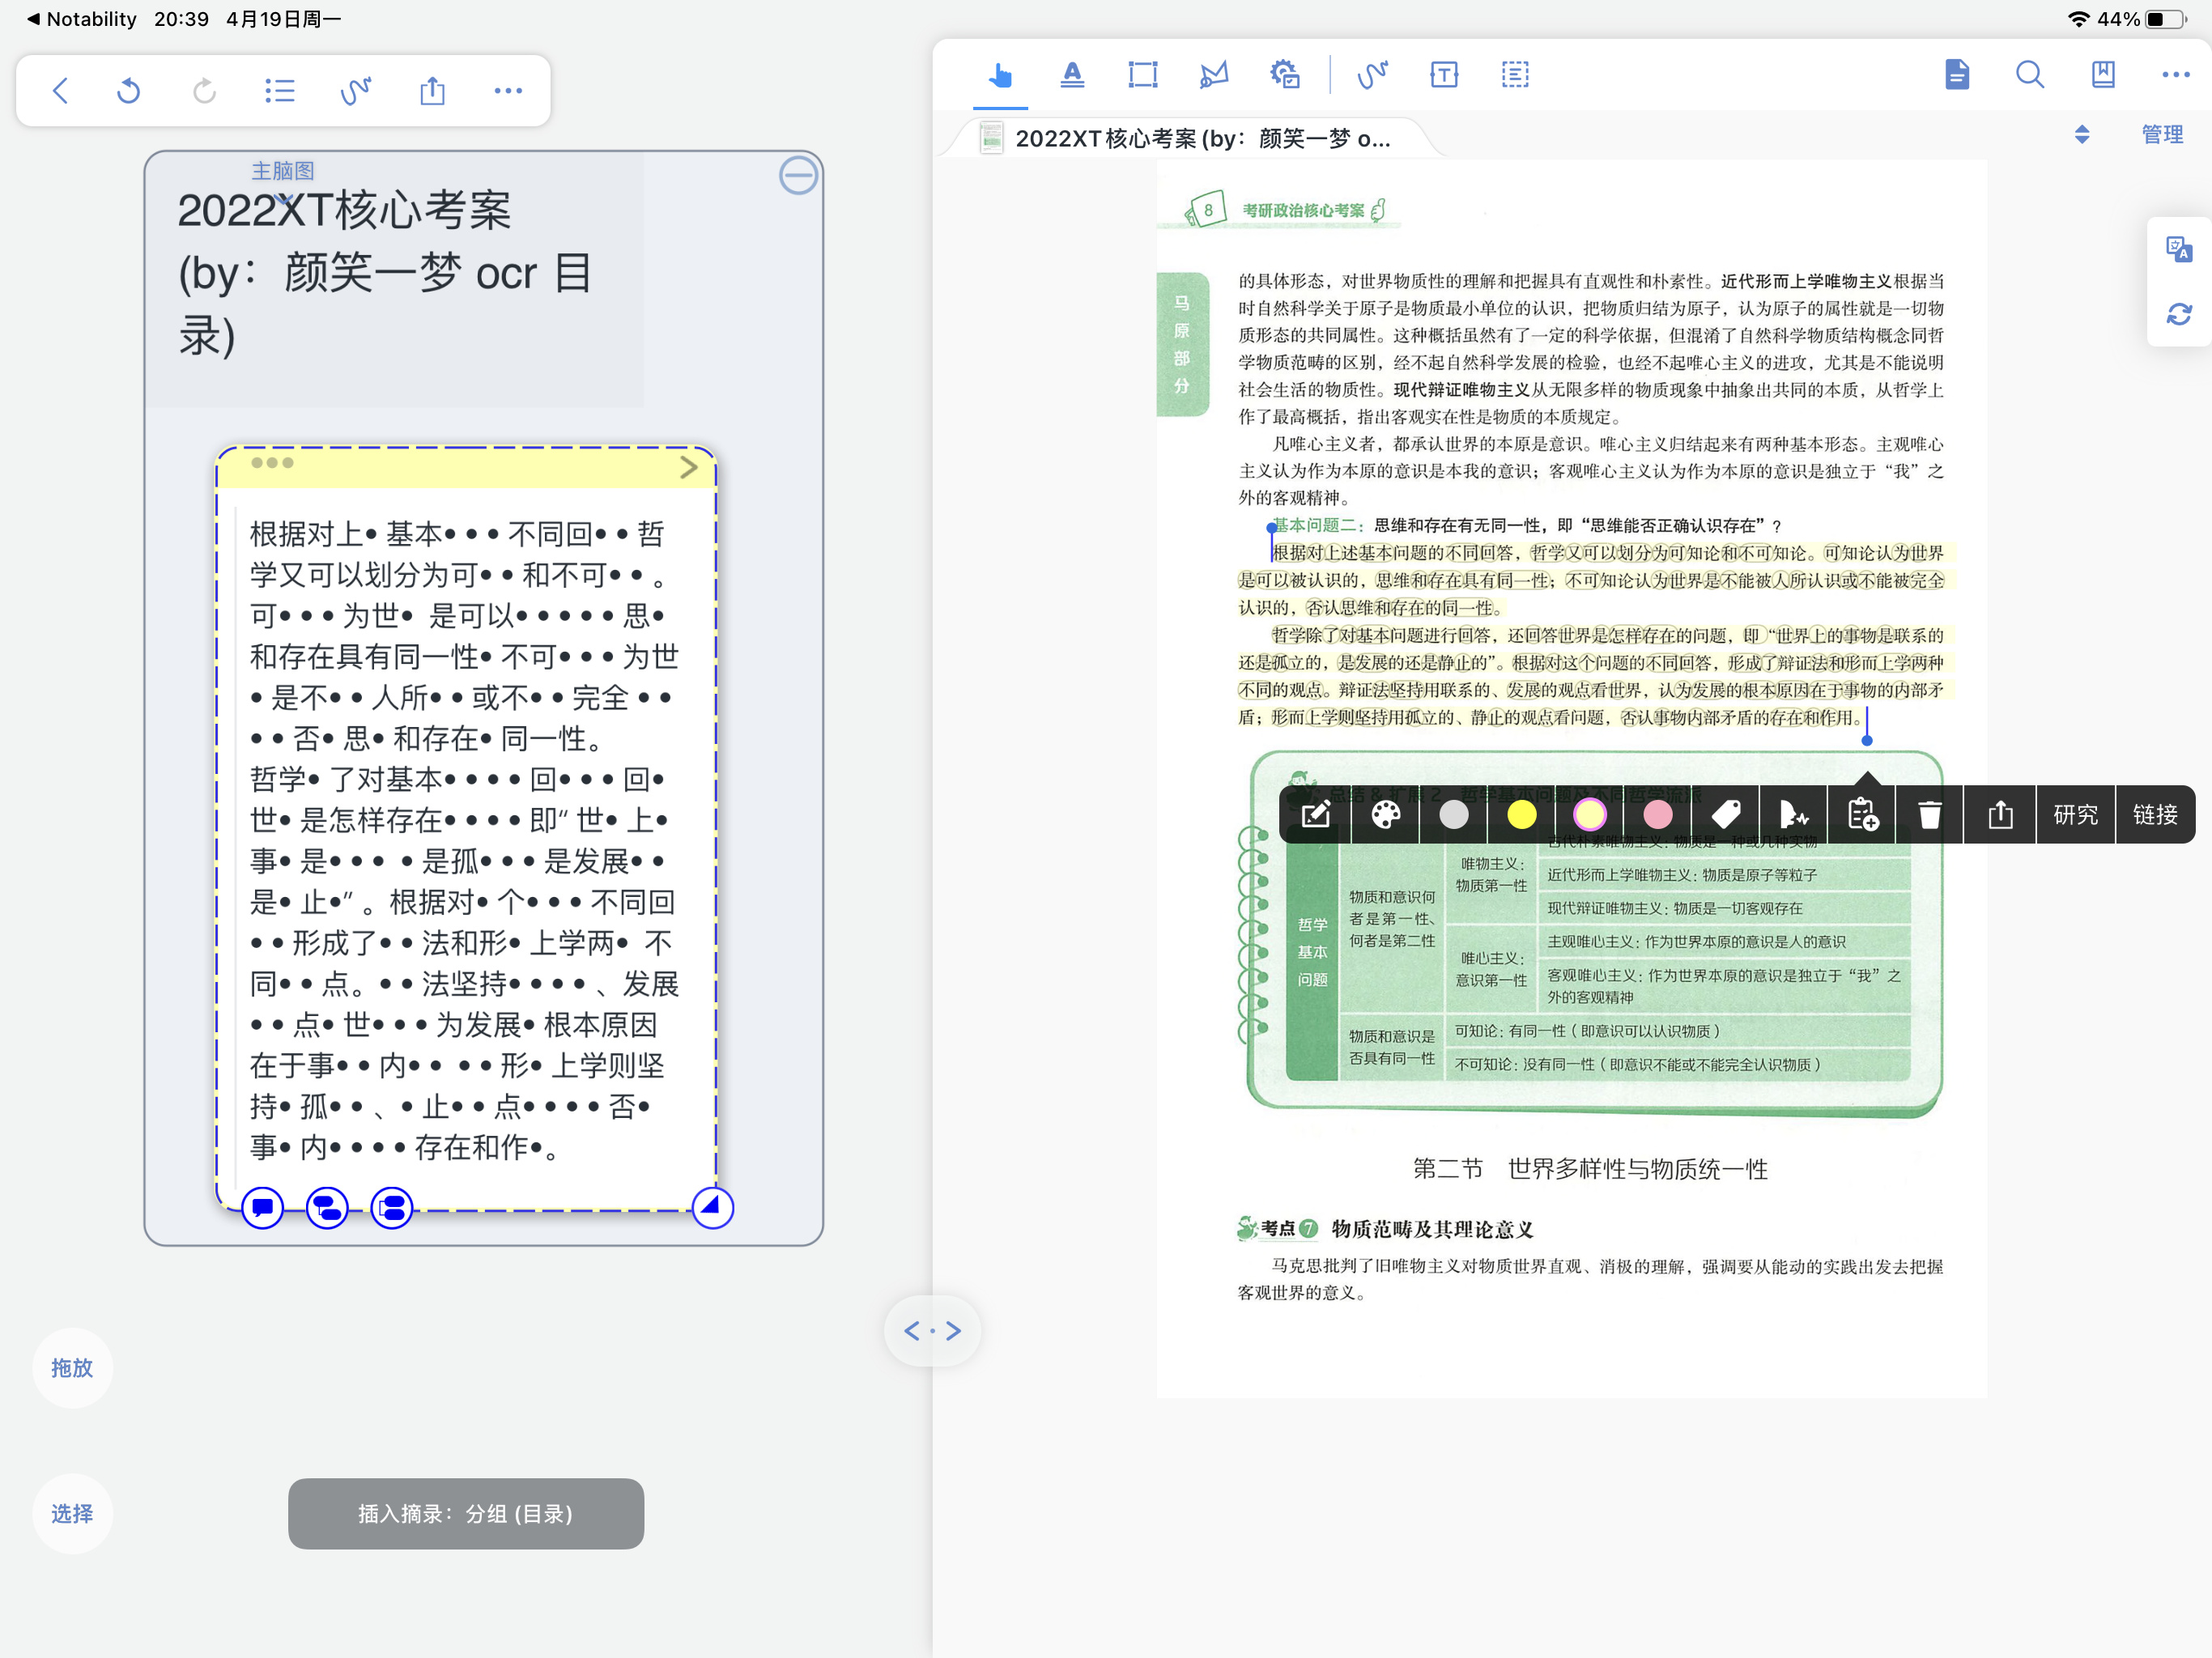This screenshot has height=1658, width=2212.
Task: Open the outline list view icon
Action: pos(280,91)
